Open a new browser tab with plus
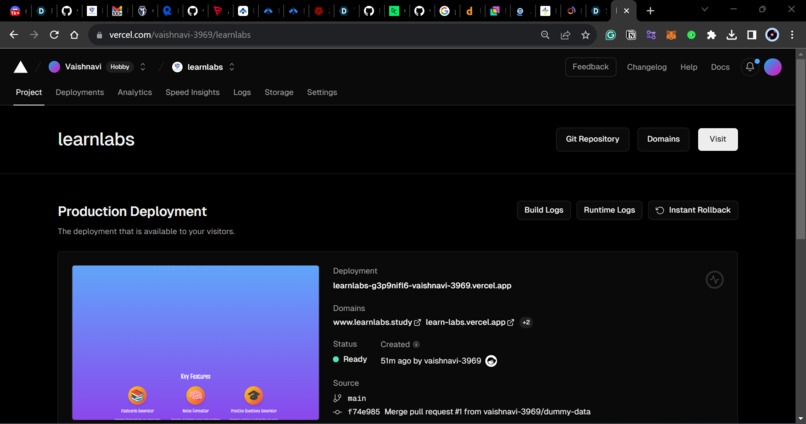The height and width of the screenshot is (424, 806). click(x=650, y=10)
